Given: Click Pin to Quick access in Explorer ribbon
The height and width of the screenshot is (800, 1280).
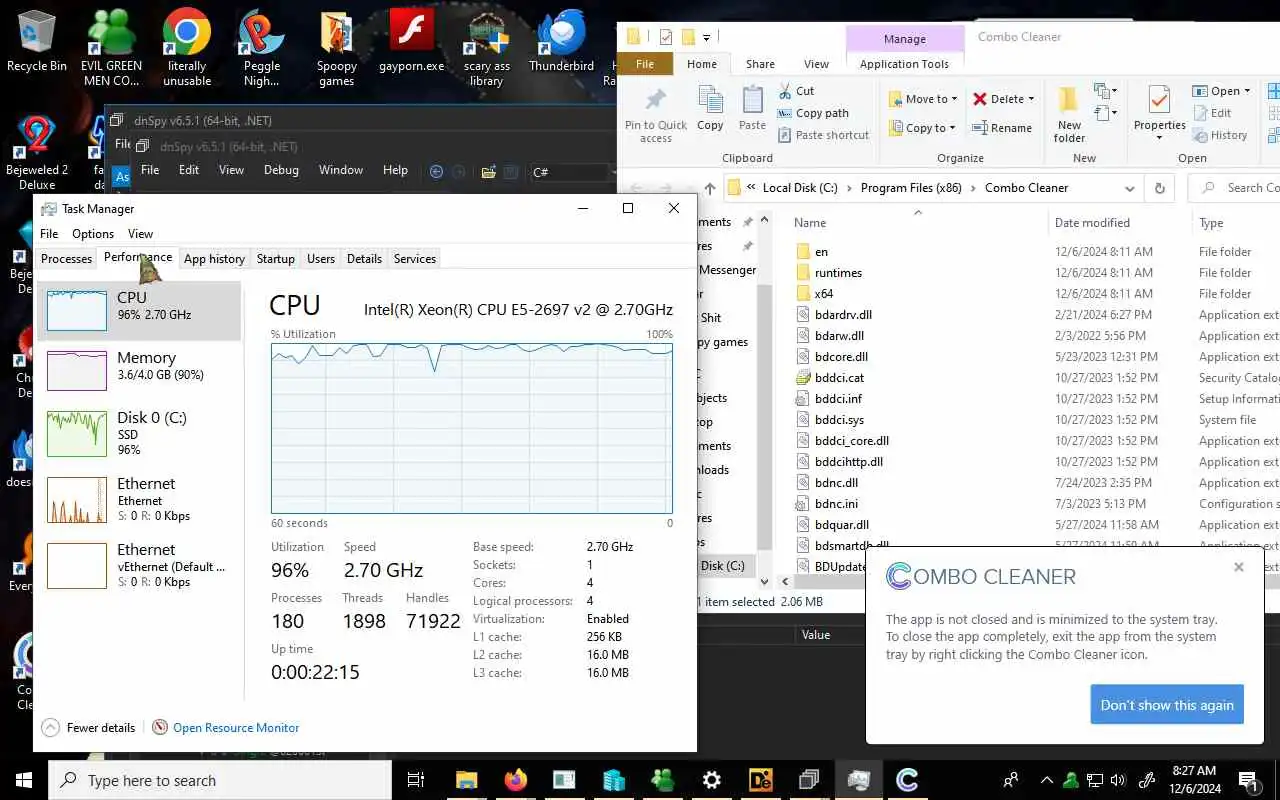Looking at the screenshot, I should coord(656,115).
